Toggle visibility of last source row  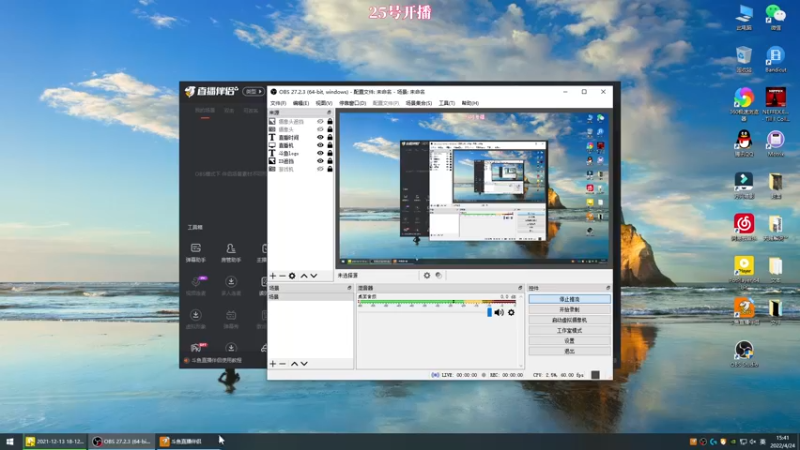[320, 169]
